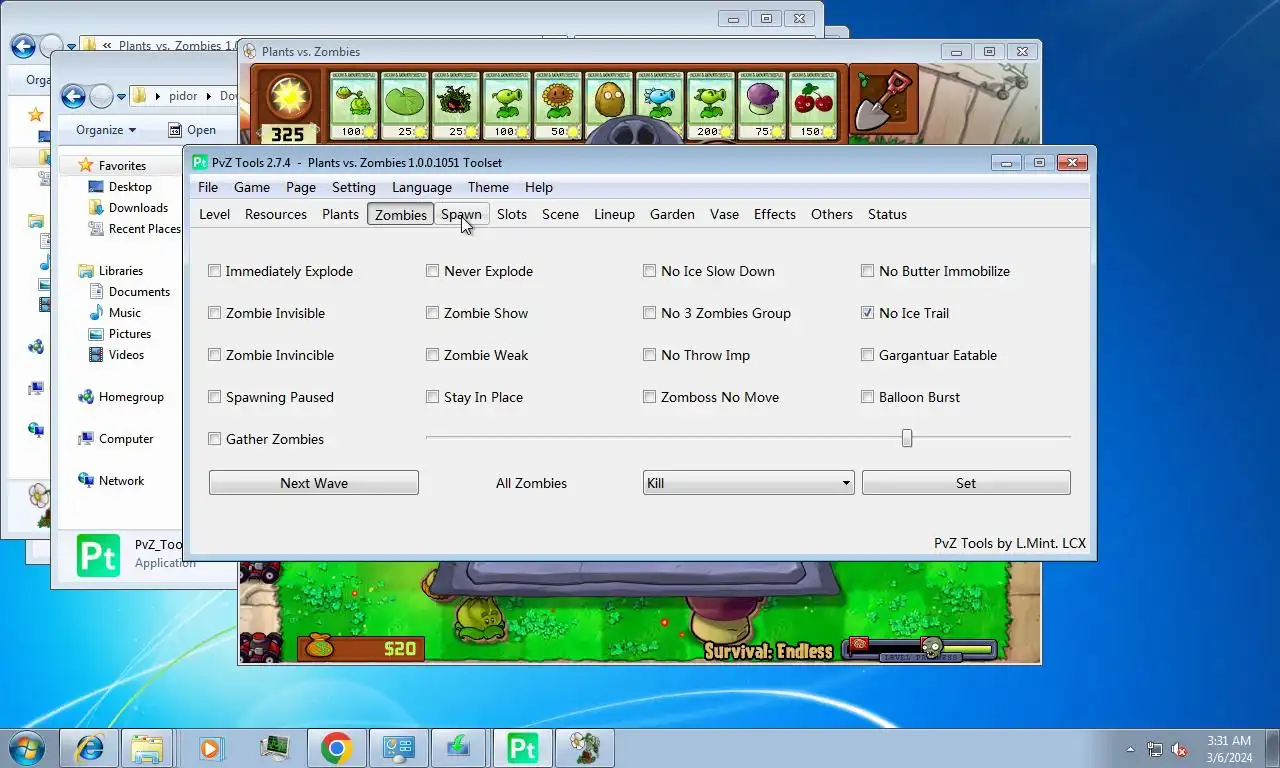Open Windows Explorer from the taskbar
The height and width of the screenshot is (768, 1280).
pos(148,748)
